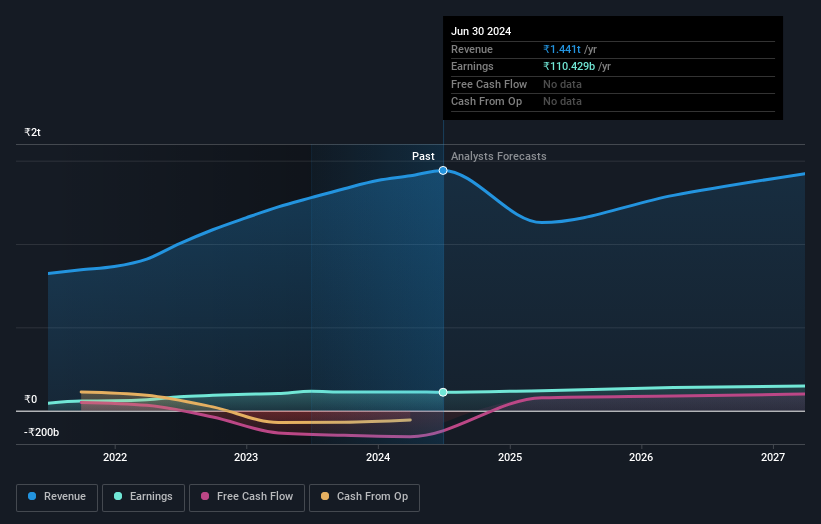821x524 pixels.
Task: Toggle the Cash From Op legend button
Action: pos(364,497)
